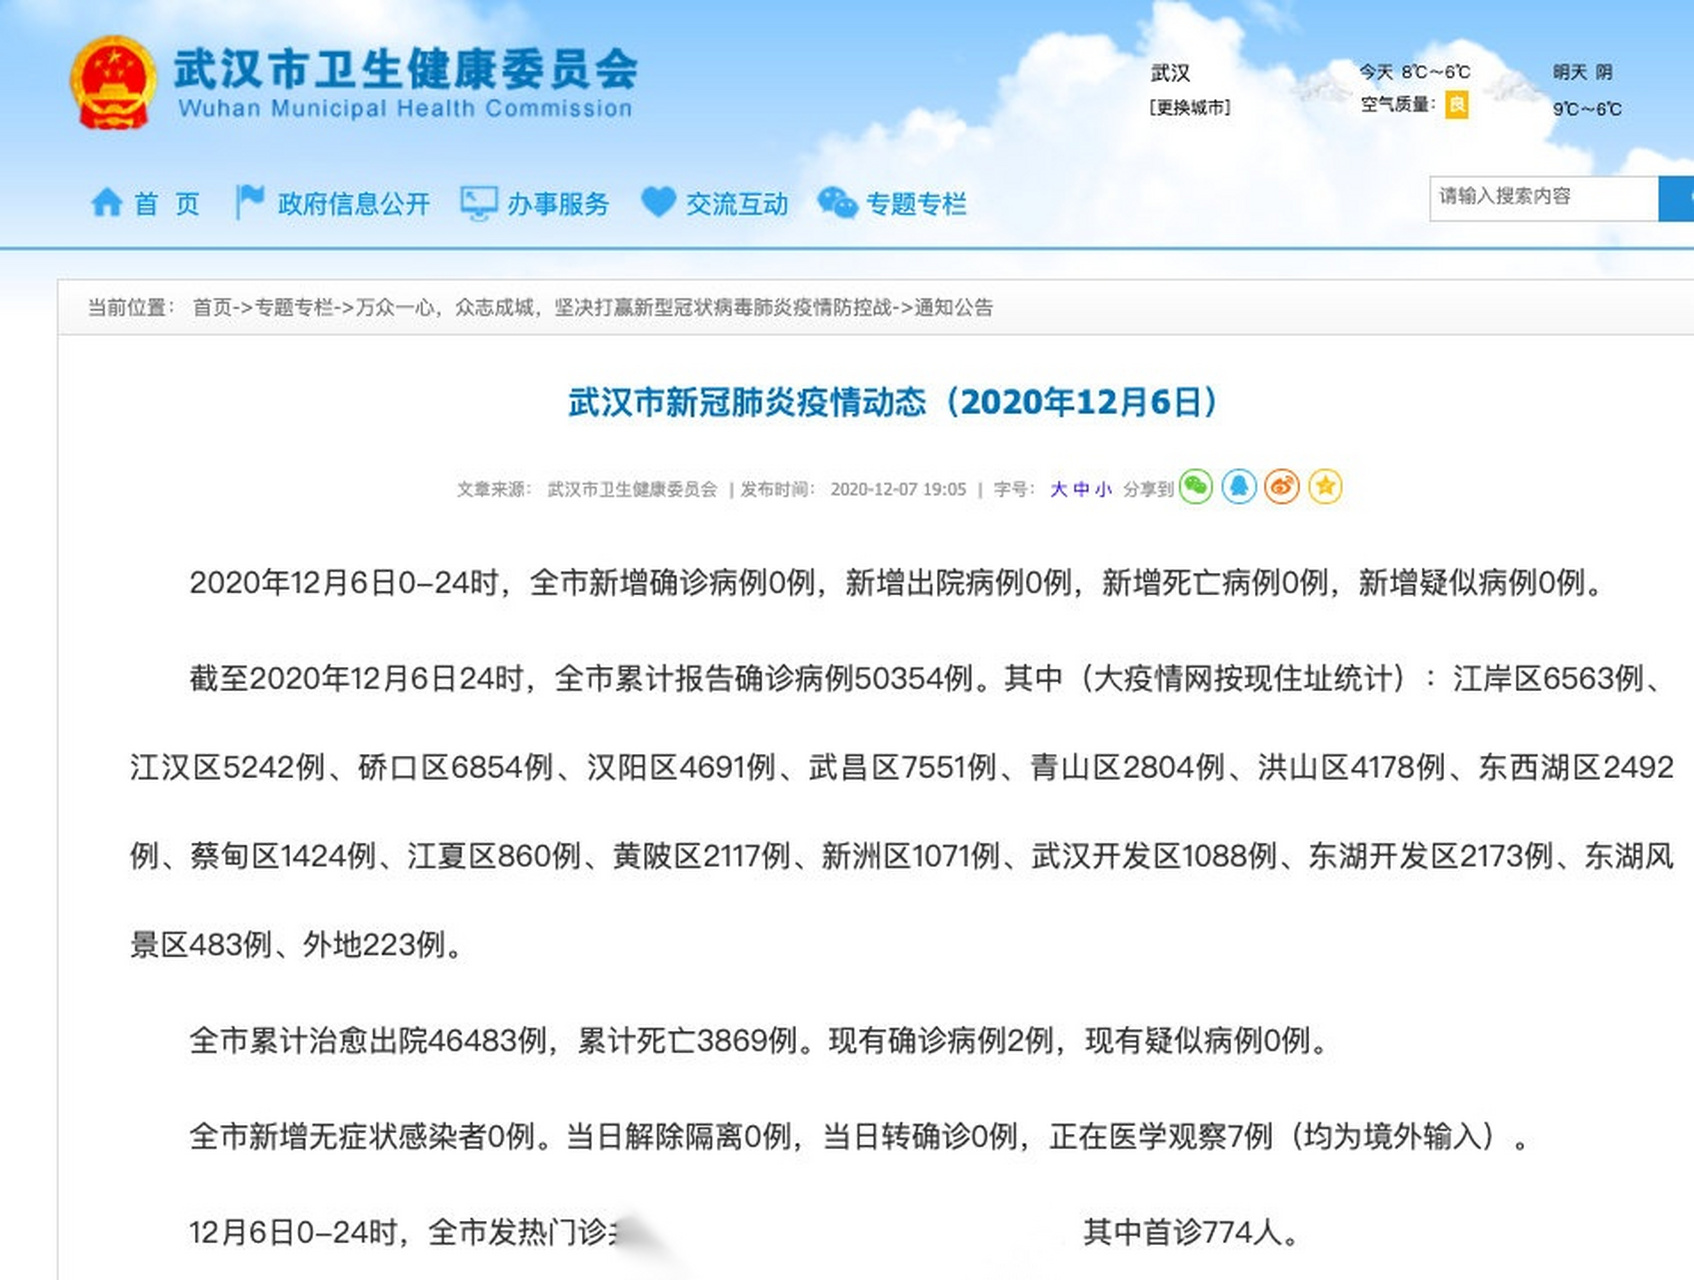Click the publish time 2020-12-07 19:05

click(x=898, y=489)
